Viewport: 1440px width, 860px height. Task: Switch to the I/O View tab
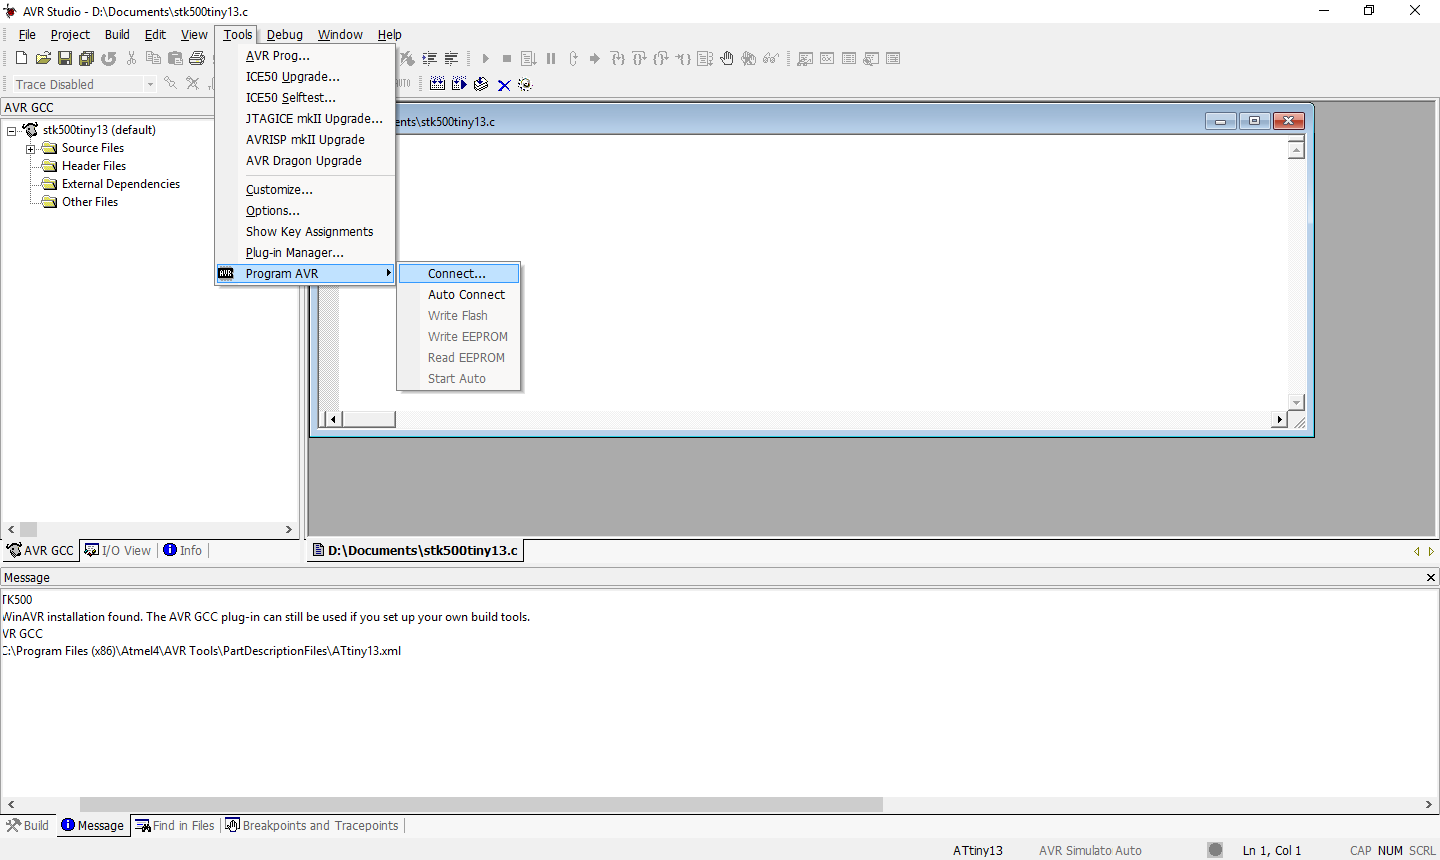click(119, 551)
